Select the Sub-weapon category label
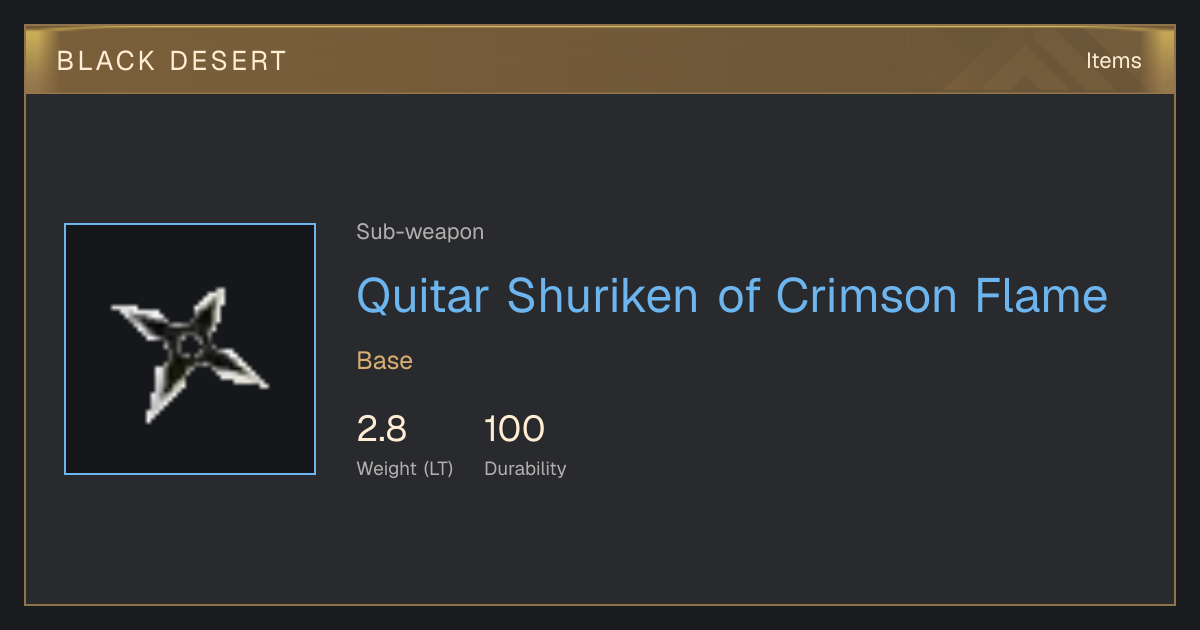Screen dimensions: 1200x630 [420, 232]
